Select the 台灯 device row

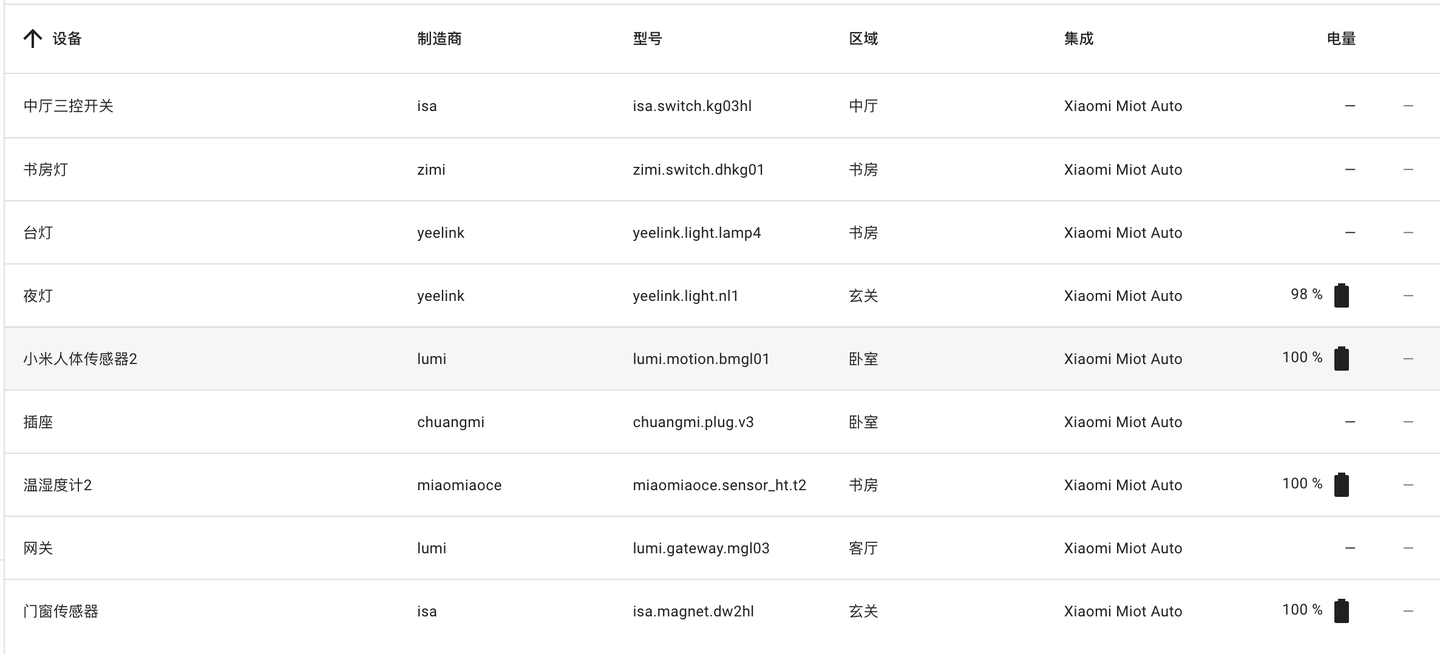coord(38,233)
